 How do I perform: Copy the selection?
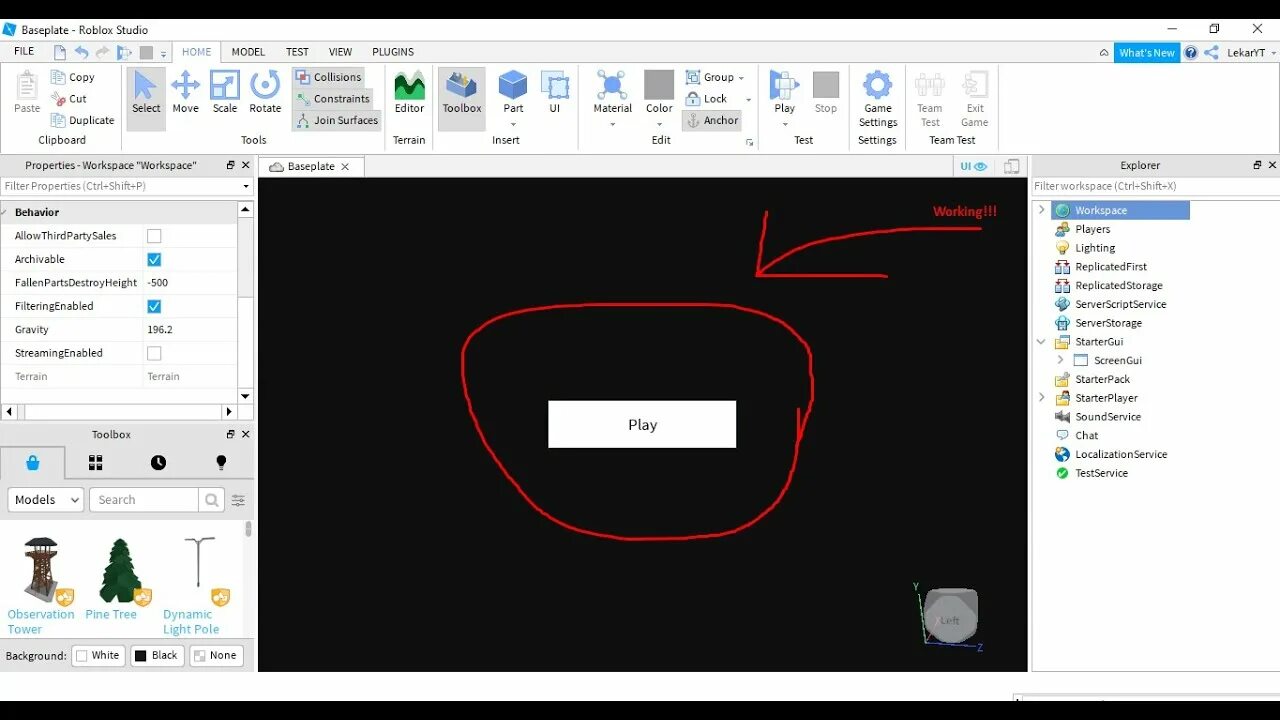pyautogui.click(x=72, y=77)
